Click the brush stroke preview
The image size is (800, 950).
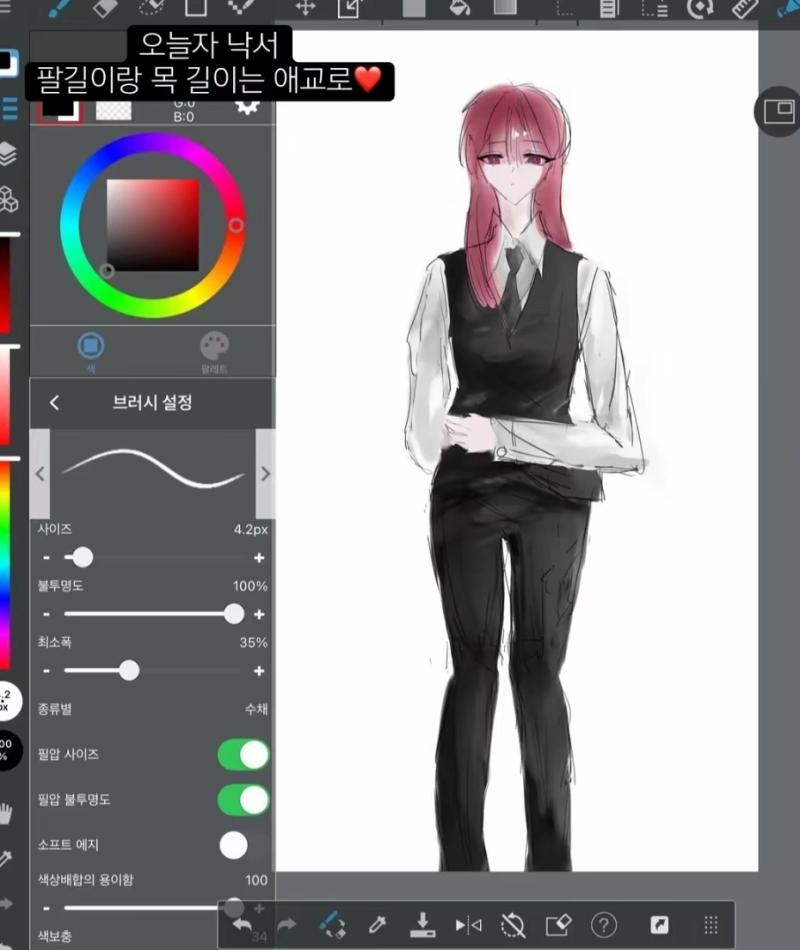[153, 474]
